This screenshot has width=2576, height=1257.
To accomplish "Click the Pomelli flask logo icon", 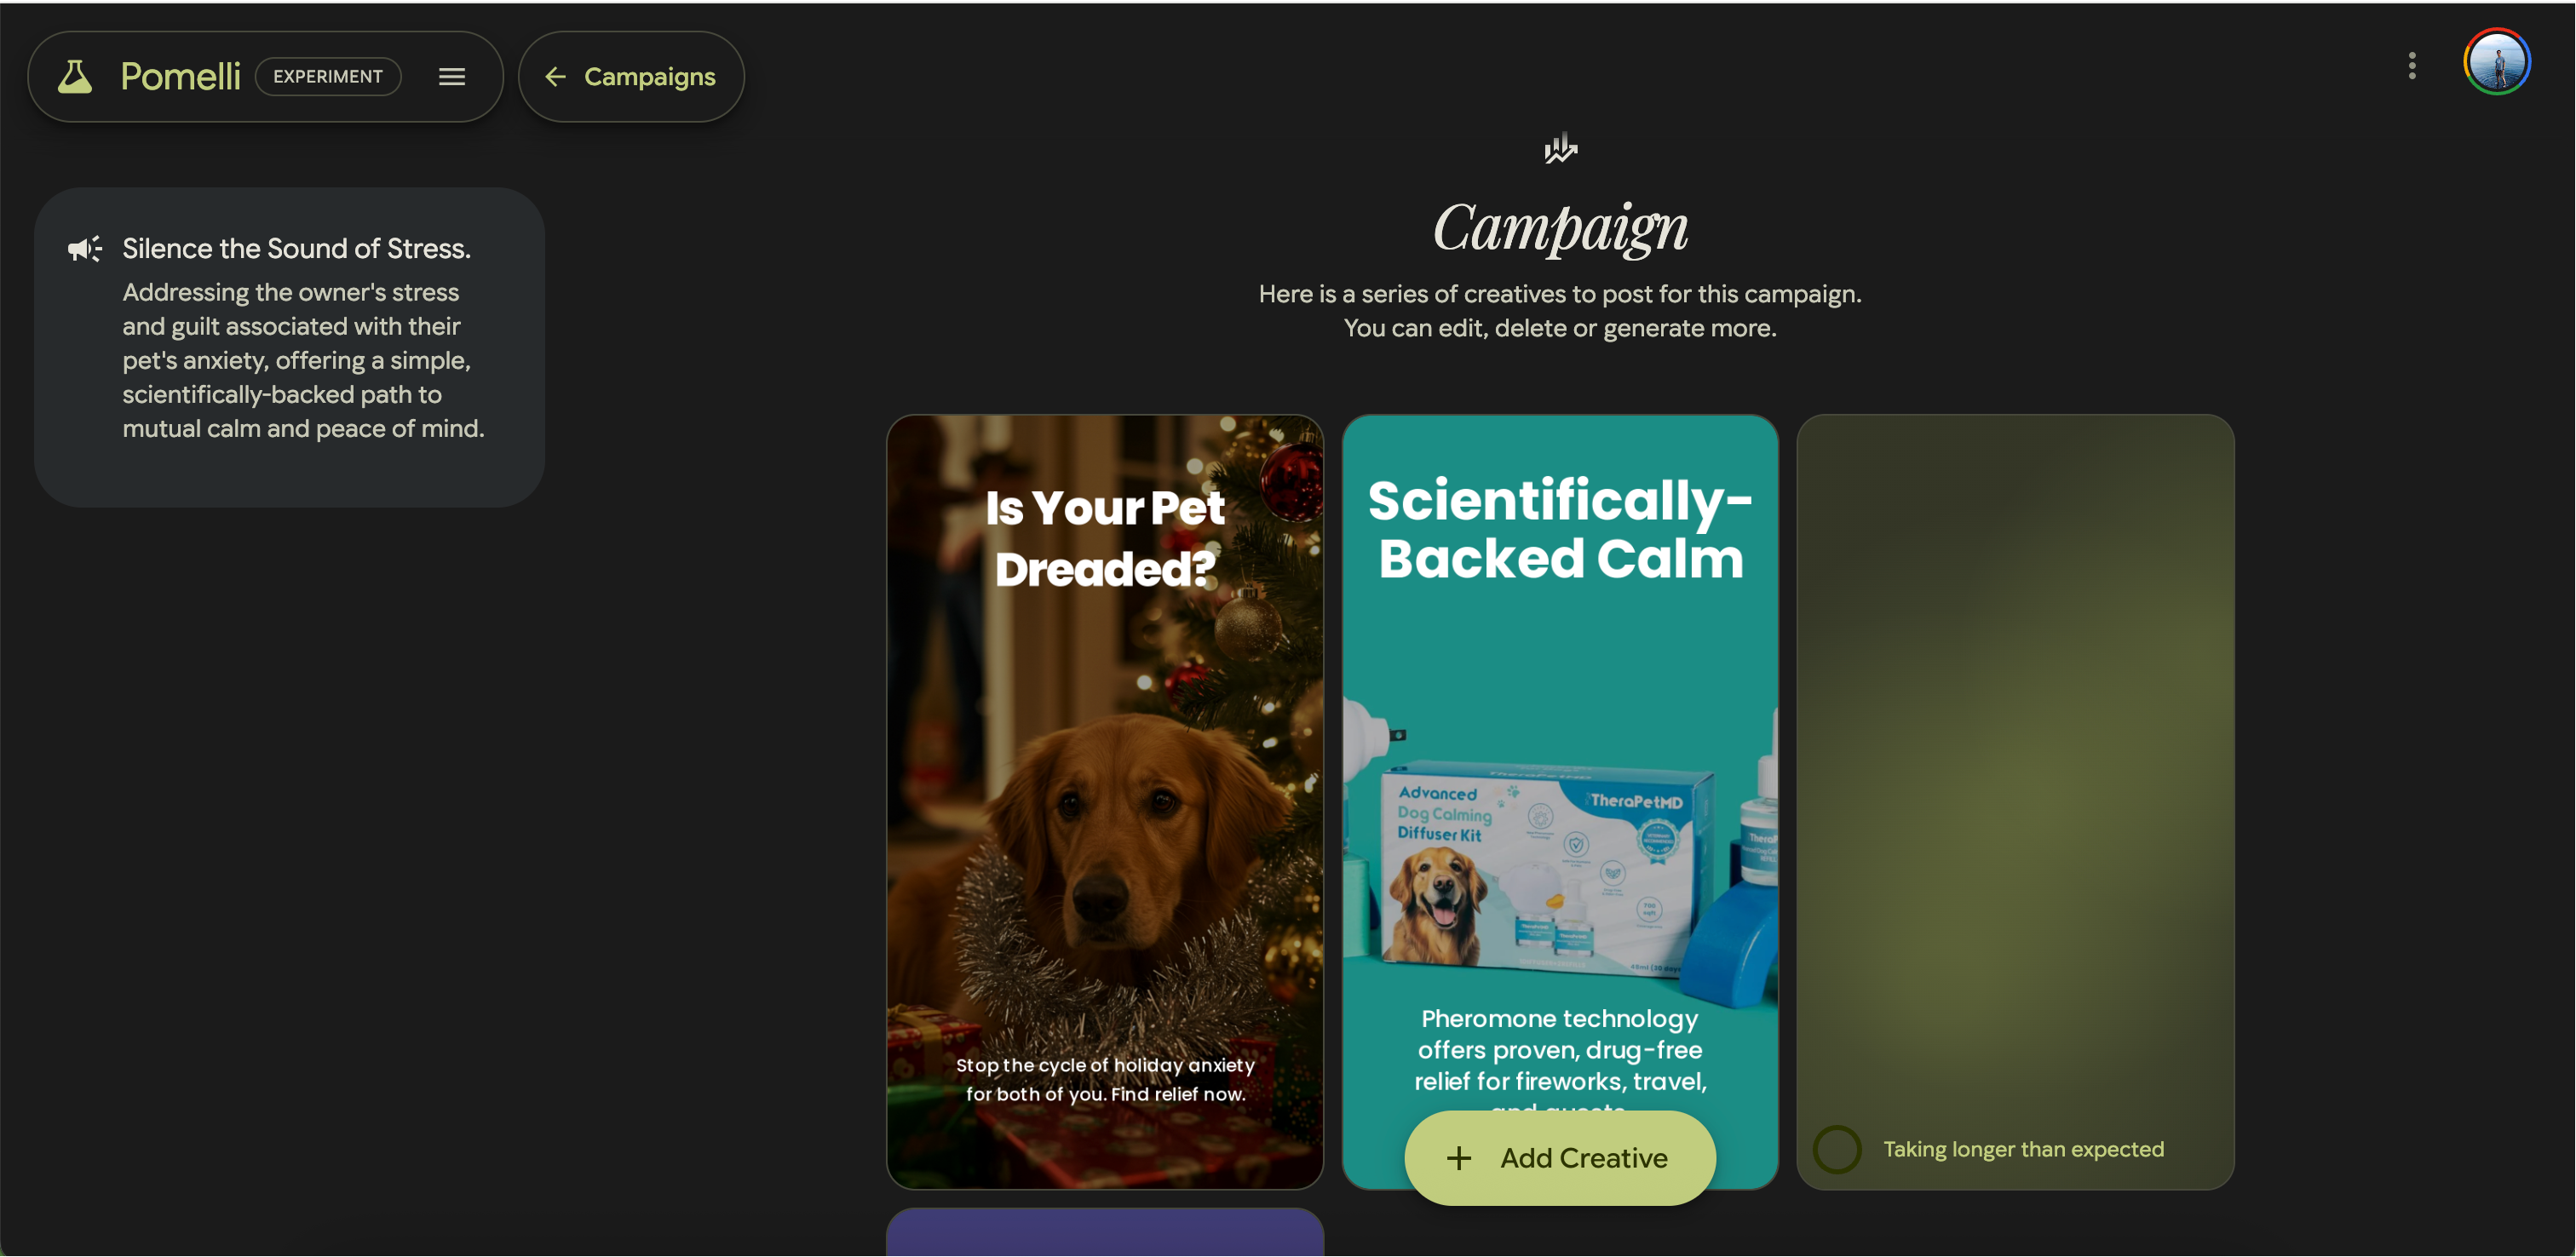I will (x=75, y=77).
